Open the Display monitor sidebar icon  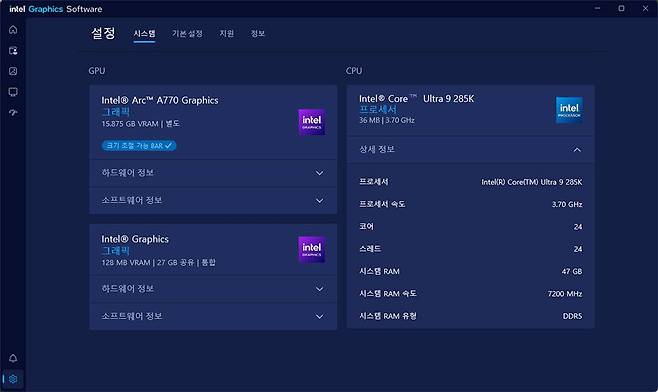click(13, 92)
